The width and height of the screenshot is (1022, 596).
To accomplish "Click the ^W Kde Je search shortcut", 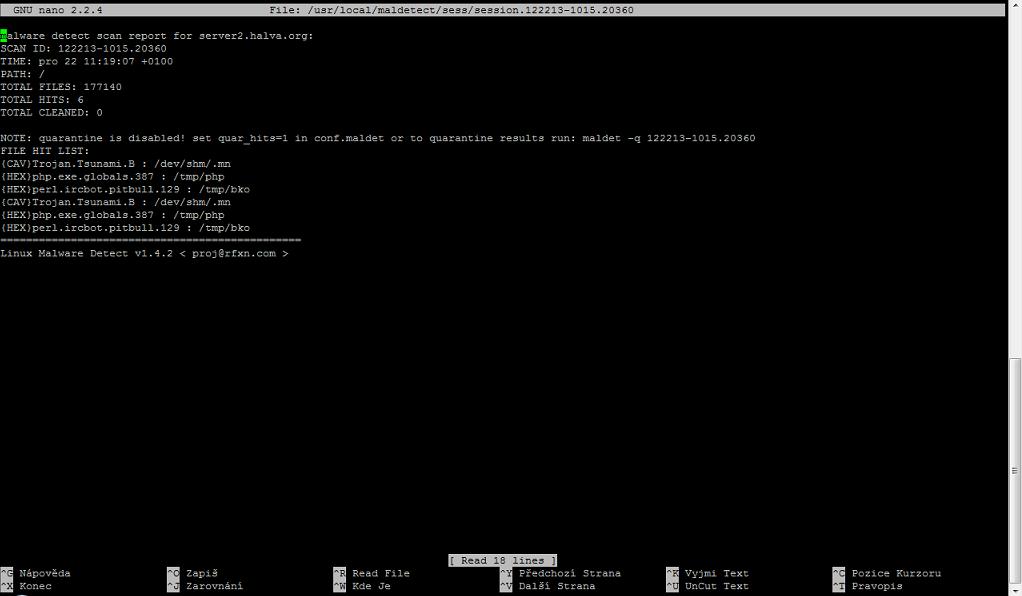I will click(362, 586).
